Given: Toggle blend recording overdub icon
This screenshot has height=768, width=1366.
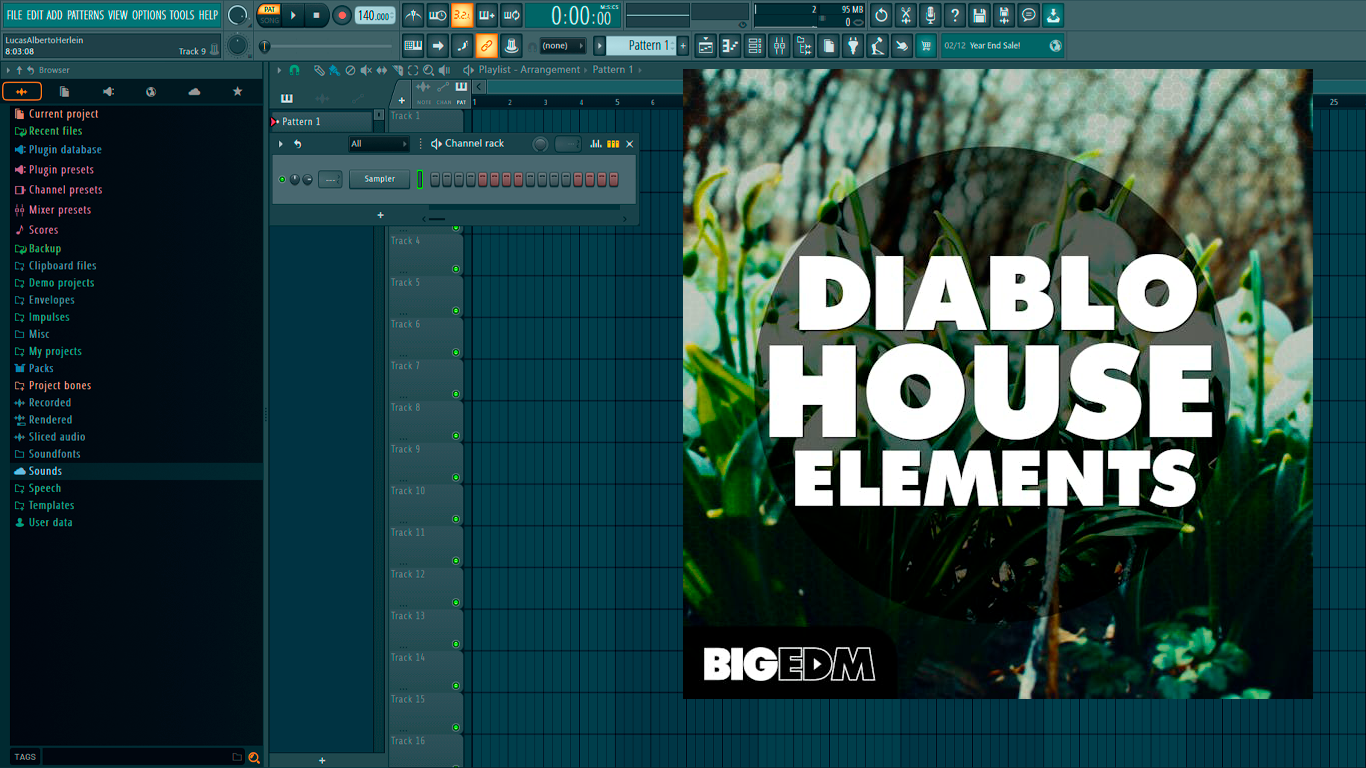Looking at the screenshot, I should click(x=487, y=15).
